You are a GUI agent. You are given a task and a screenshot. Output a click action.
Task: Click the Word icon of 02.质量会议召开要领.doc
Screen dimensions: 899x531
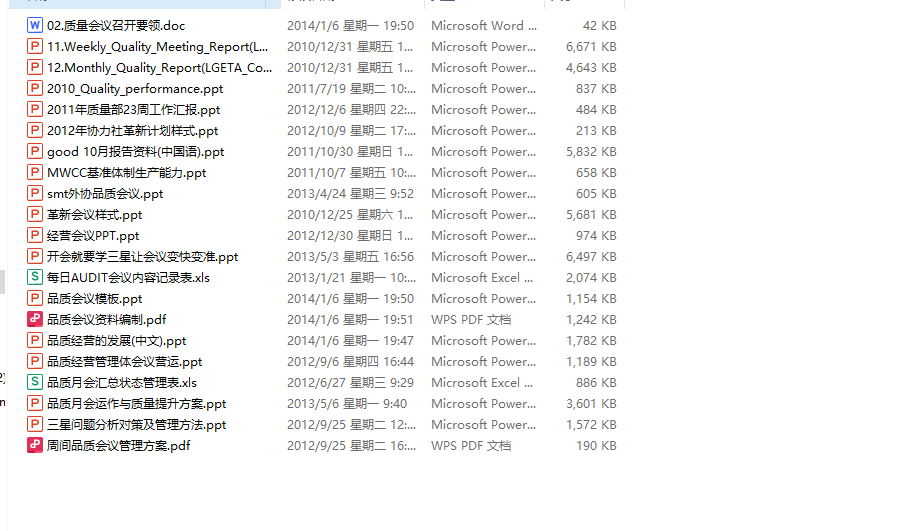click(35, 26)
